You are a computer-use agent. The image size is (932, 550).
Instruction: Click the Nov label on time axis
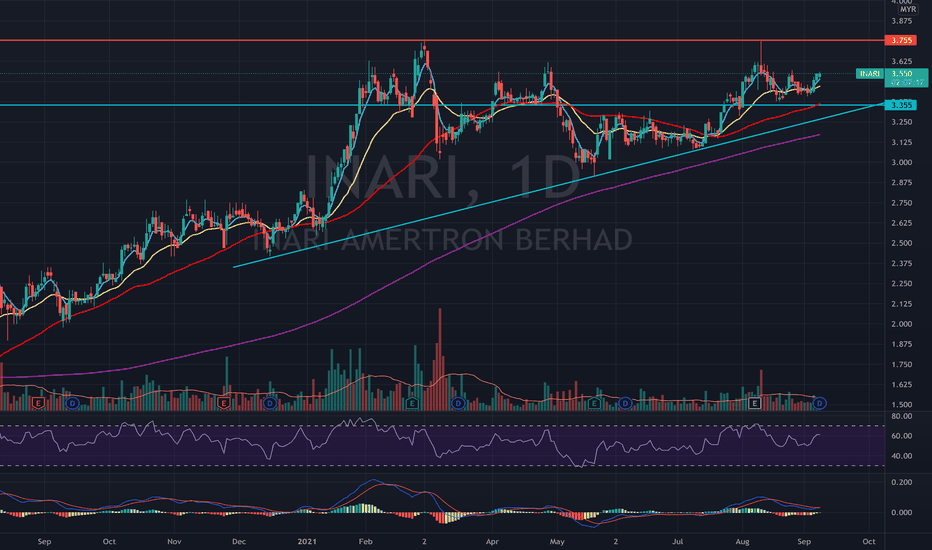[x=174, y=542]
